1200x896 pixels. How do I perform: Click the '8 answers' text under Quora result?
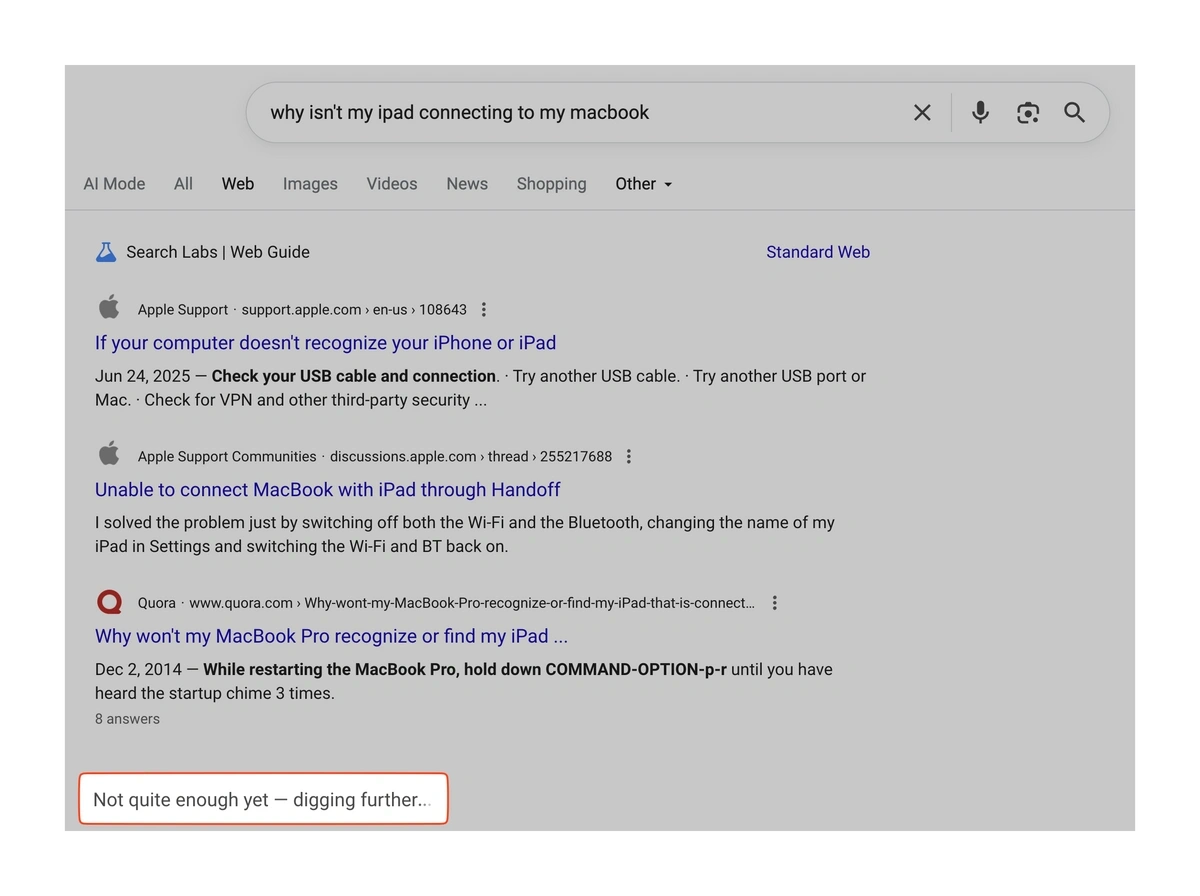pyautogui.click(x=127, y=719)
